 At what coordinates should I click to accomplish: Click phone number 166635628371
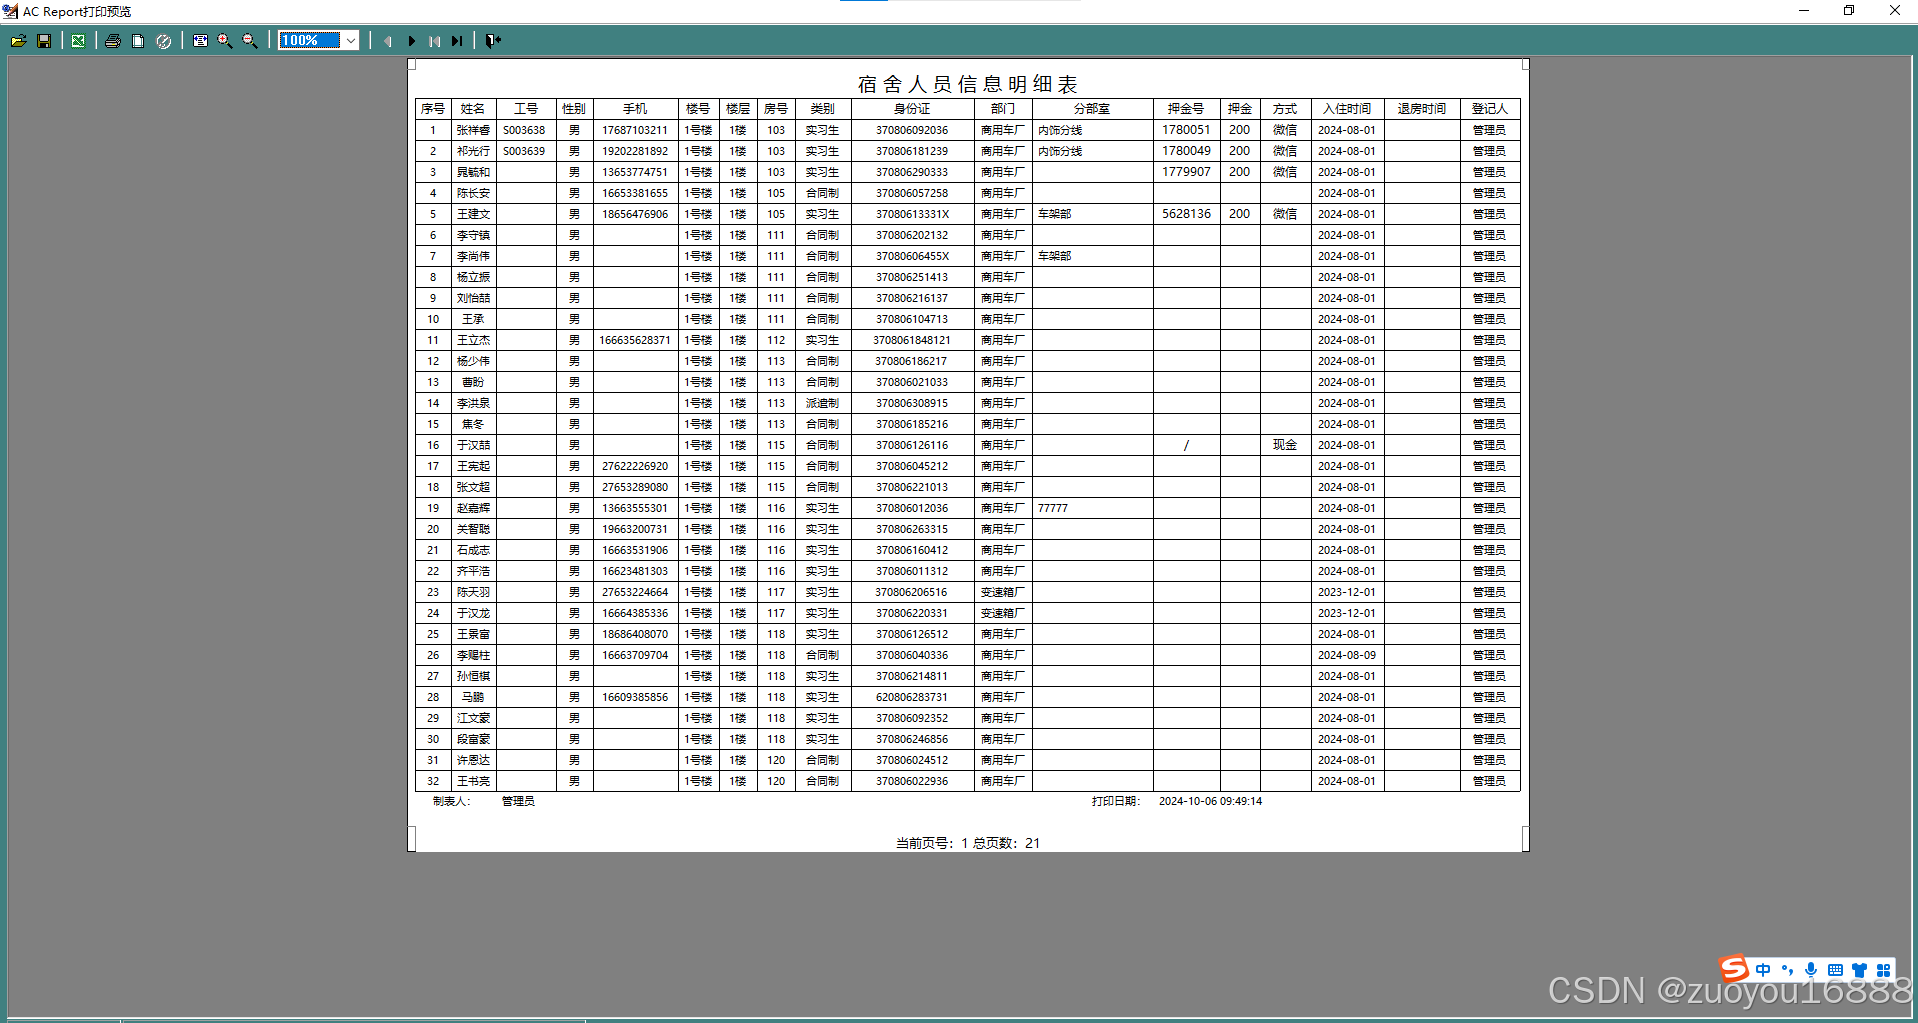pyautogui.click(x=635, y=340)
